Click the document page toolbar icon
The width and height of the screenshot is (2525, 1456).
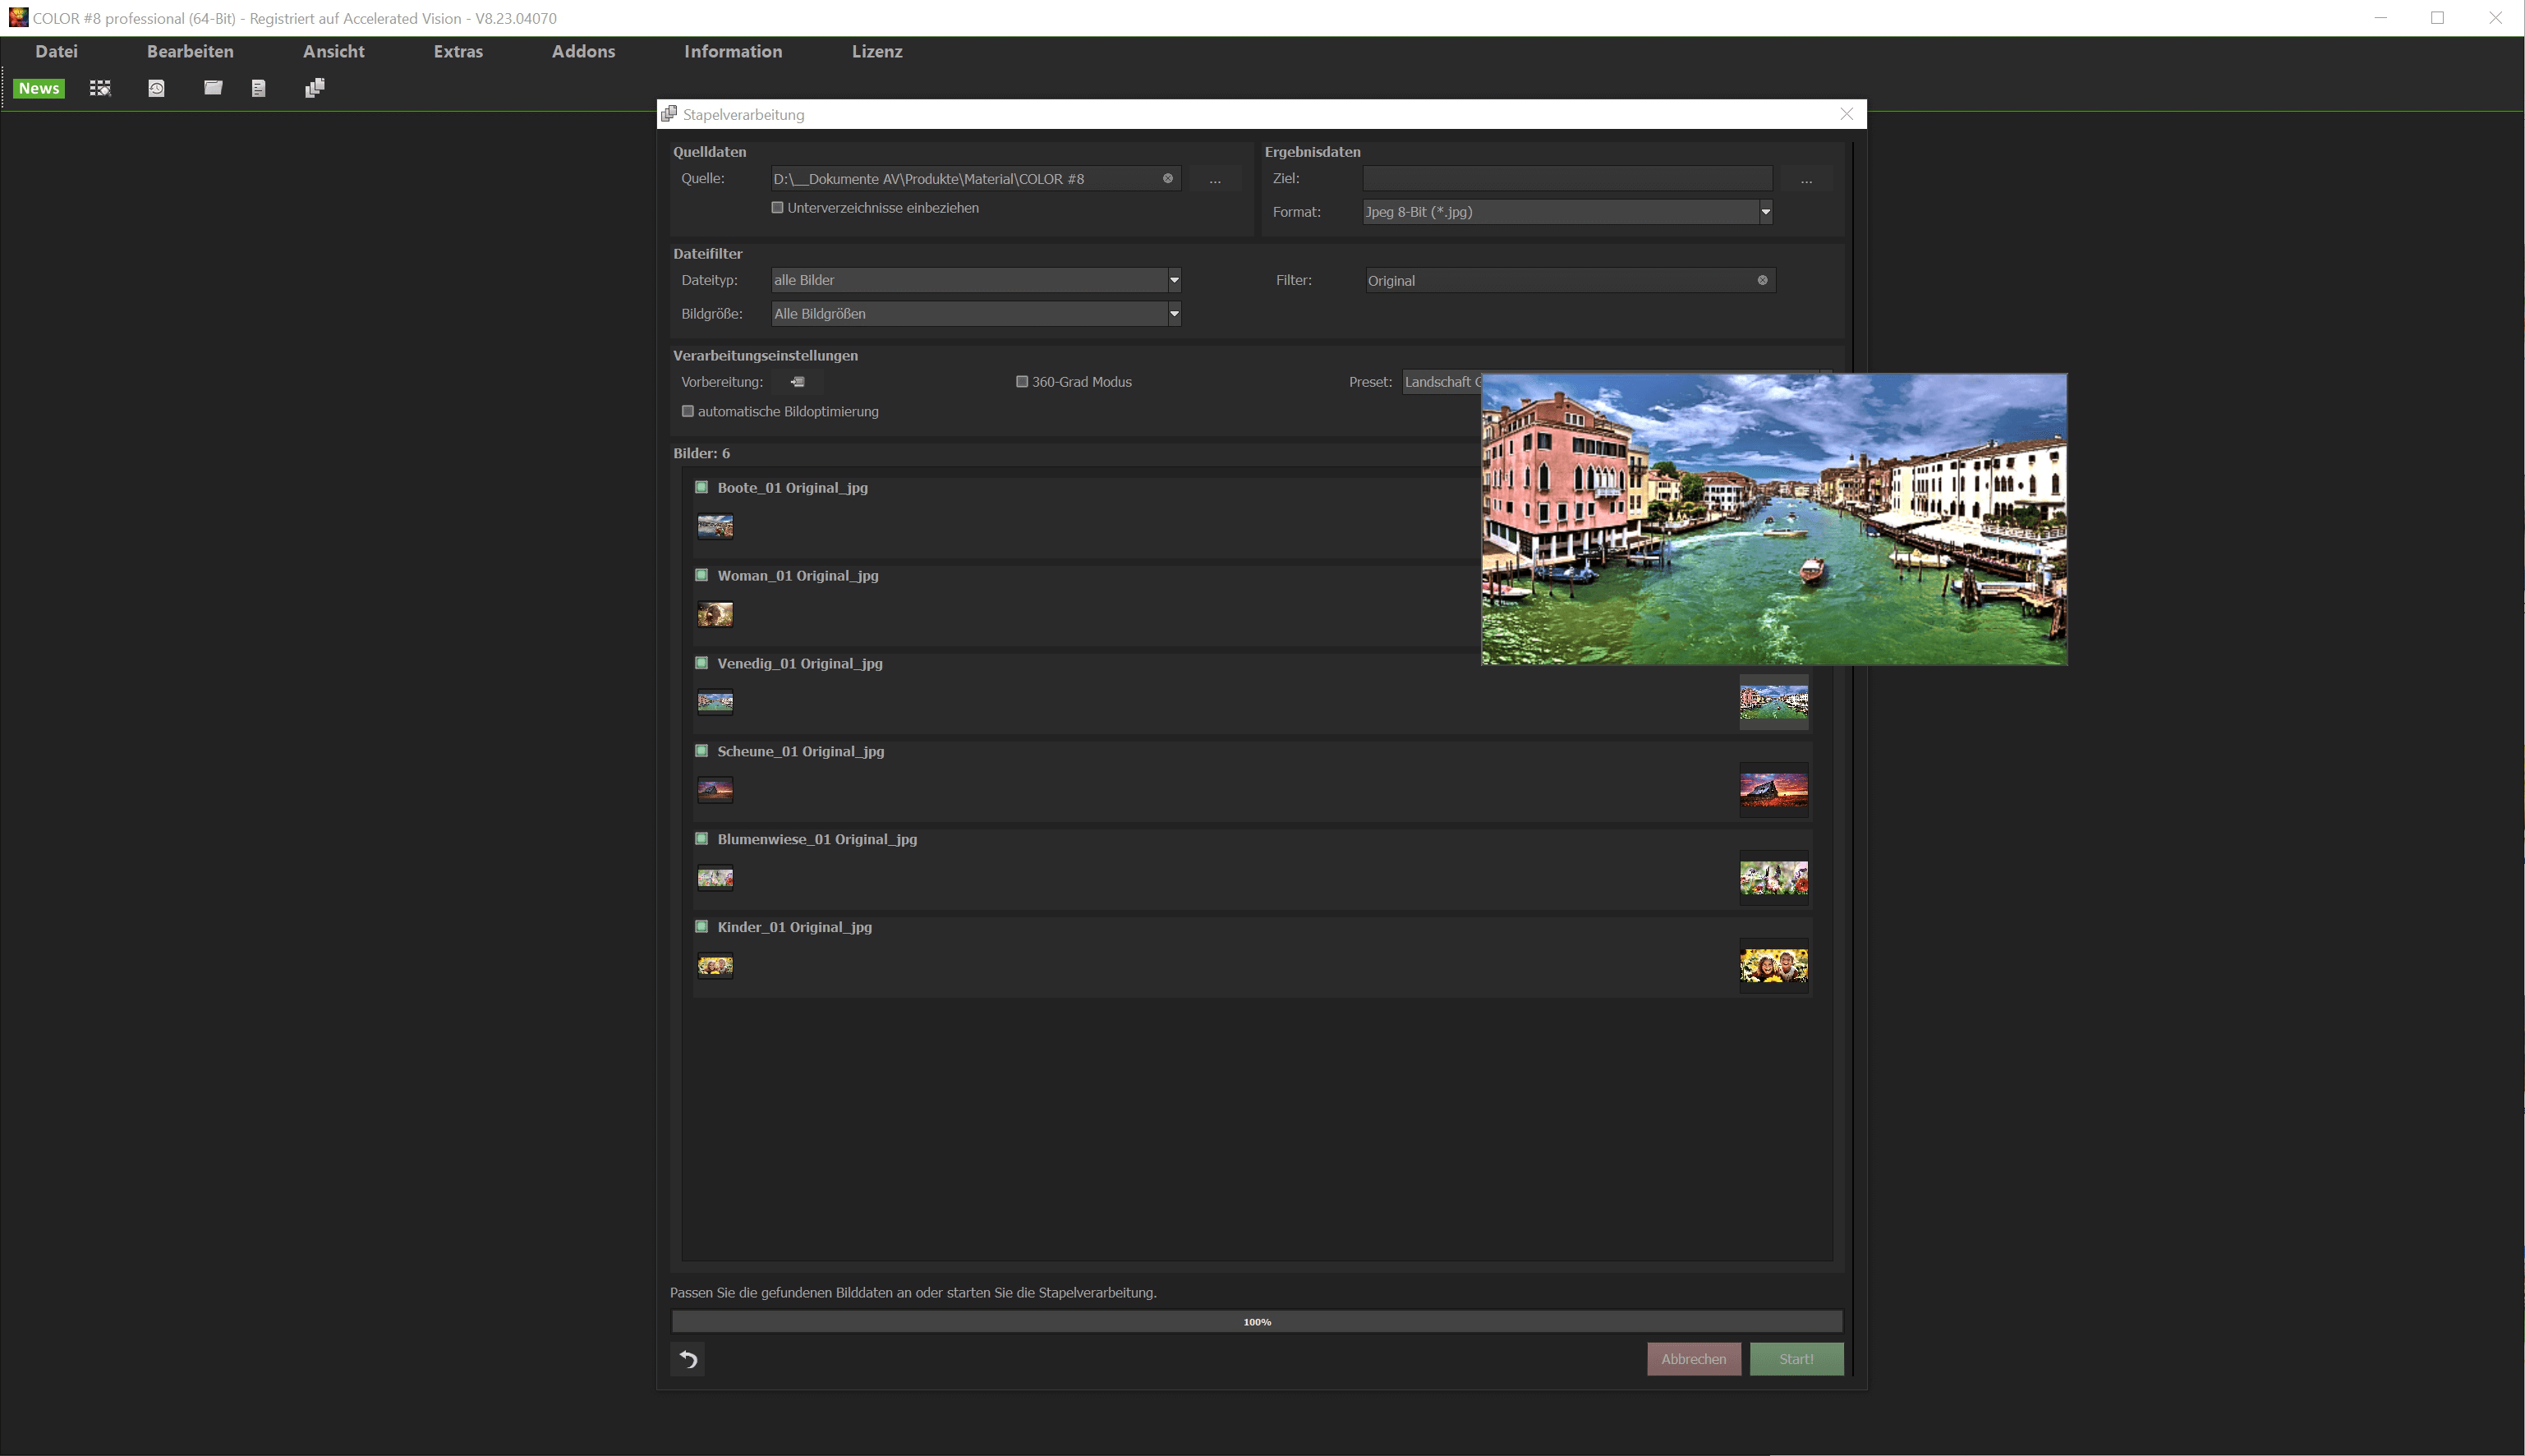pos(259,88)
